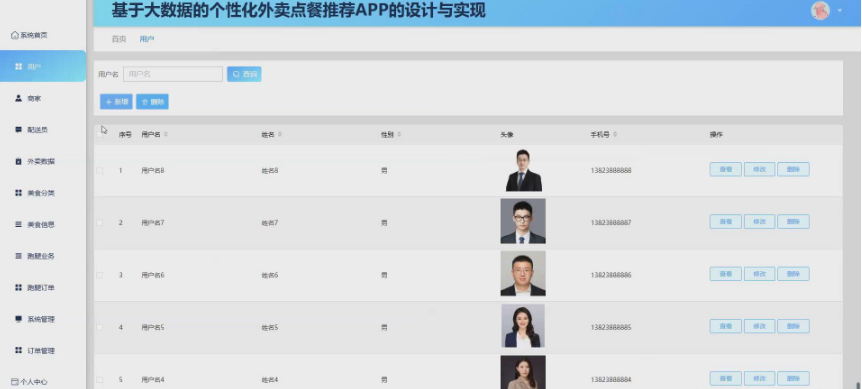
Task: Click the grid icon beside 美食分类
Action: pyautogui.click(x=18, y=193)
